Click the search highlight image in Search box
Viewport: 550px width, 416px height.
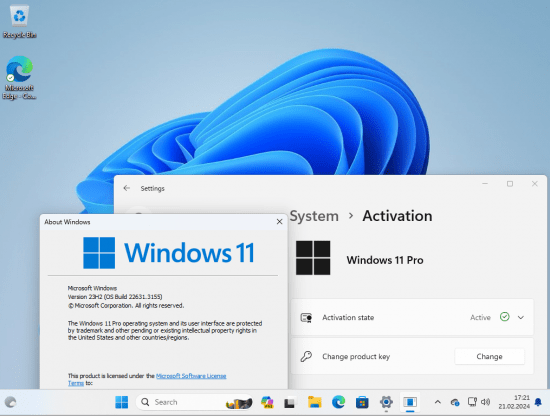click(x=239, y=403)
